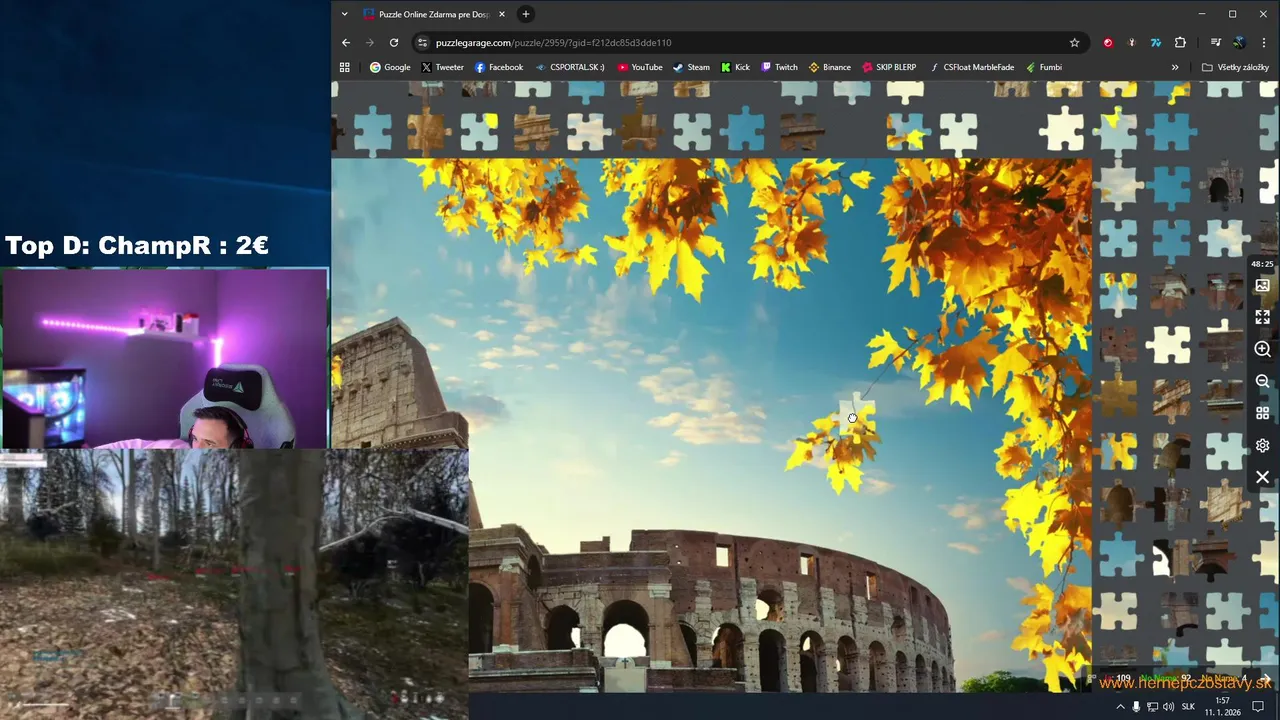Bookmark this page with the star
Image resolution: width=1280 pixels, height=720 pixels.
coord(1074,43)
